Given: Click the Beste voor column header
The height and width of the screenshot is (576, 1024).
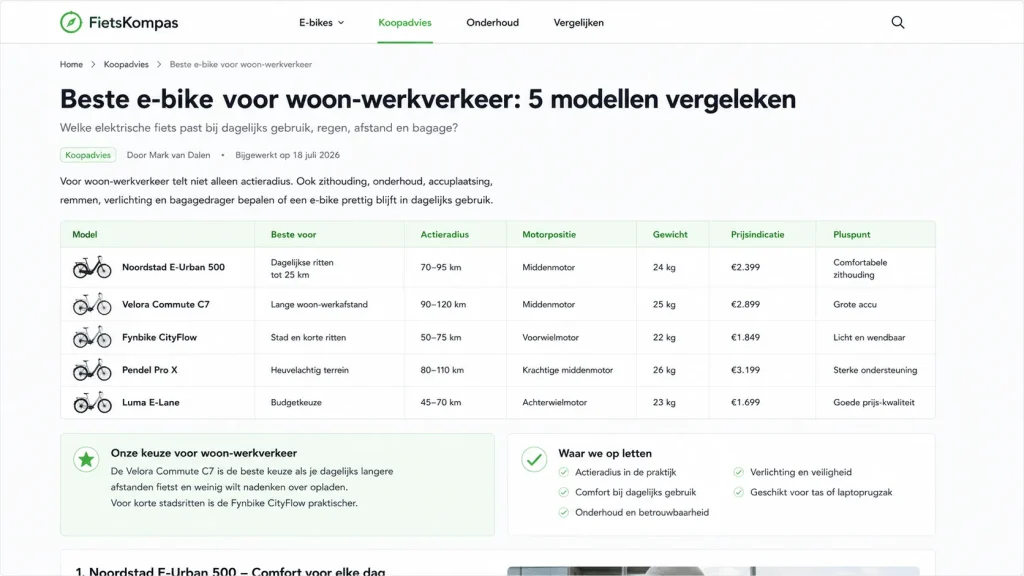Looking at the screenshot, I should [293, 234].
